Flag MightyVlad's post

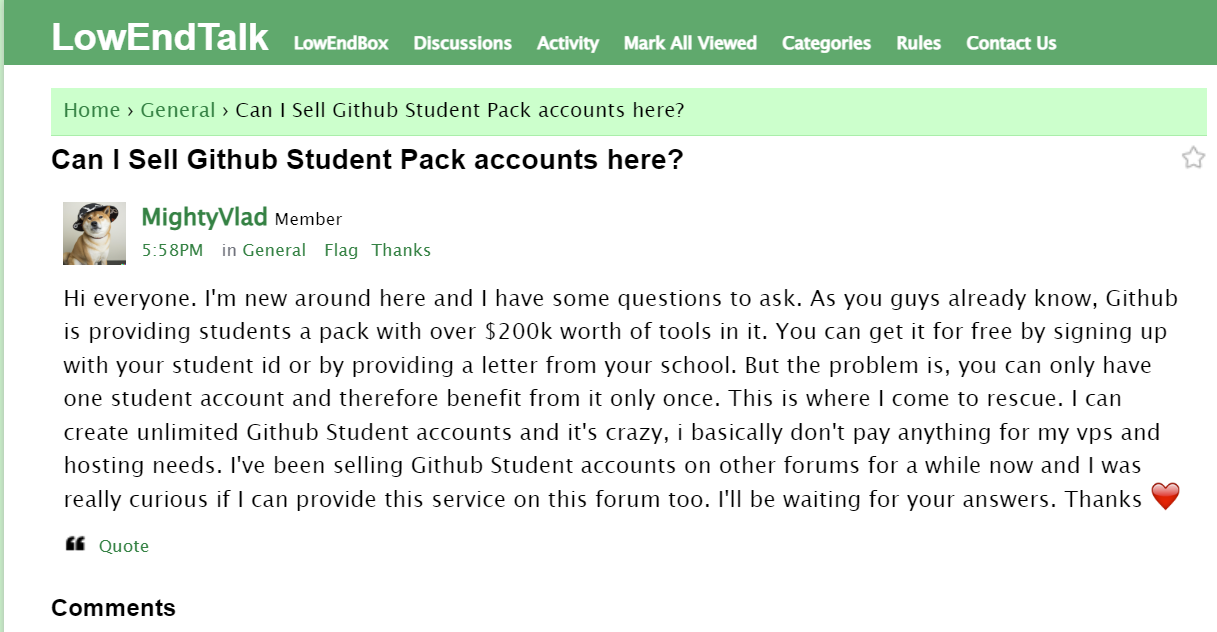(x=341, y=250)
